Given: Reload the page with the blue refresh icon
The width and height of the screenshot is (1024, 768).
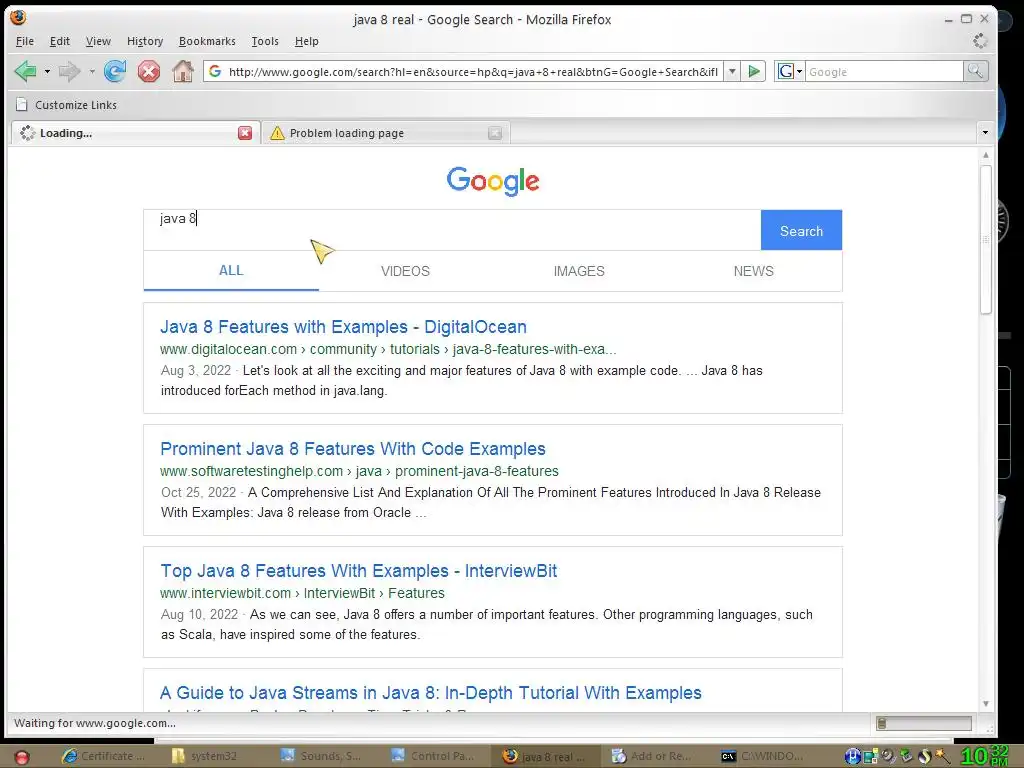Looking at the screenshot, I should [x=115, y=71].
